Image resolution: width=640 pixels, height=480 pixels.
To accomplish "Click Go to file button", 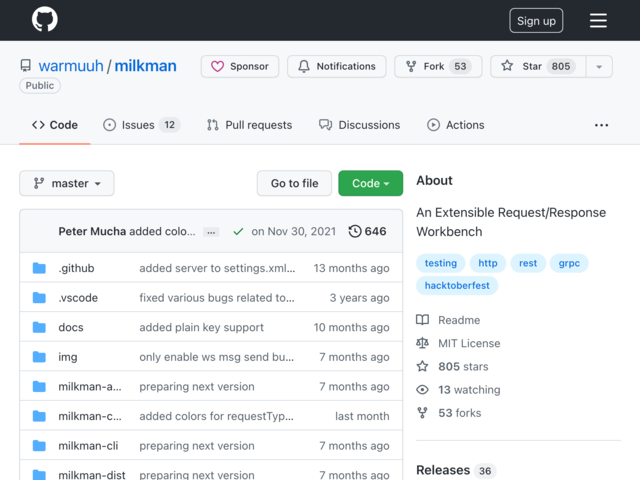I will click(294, 183).
